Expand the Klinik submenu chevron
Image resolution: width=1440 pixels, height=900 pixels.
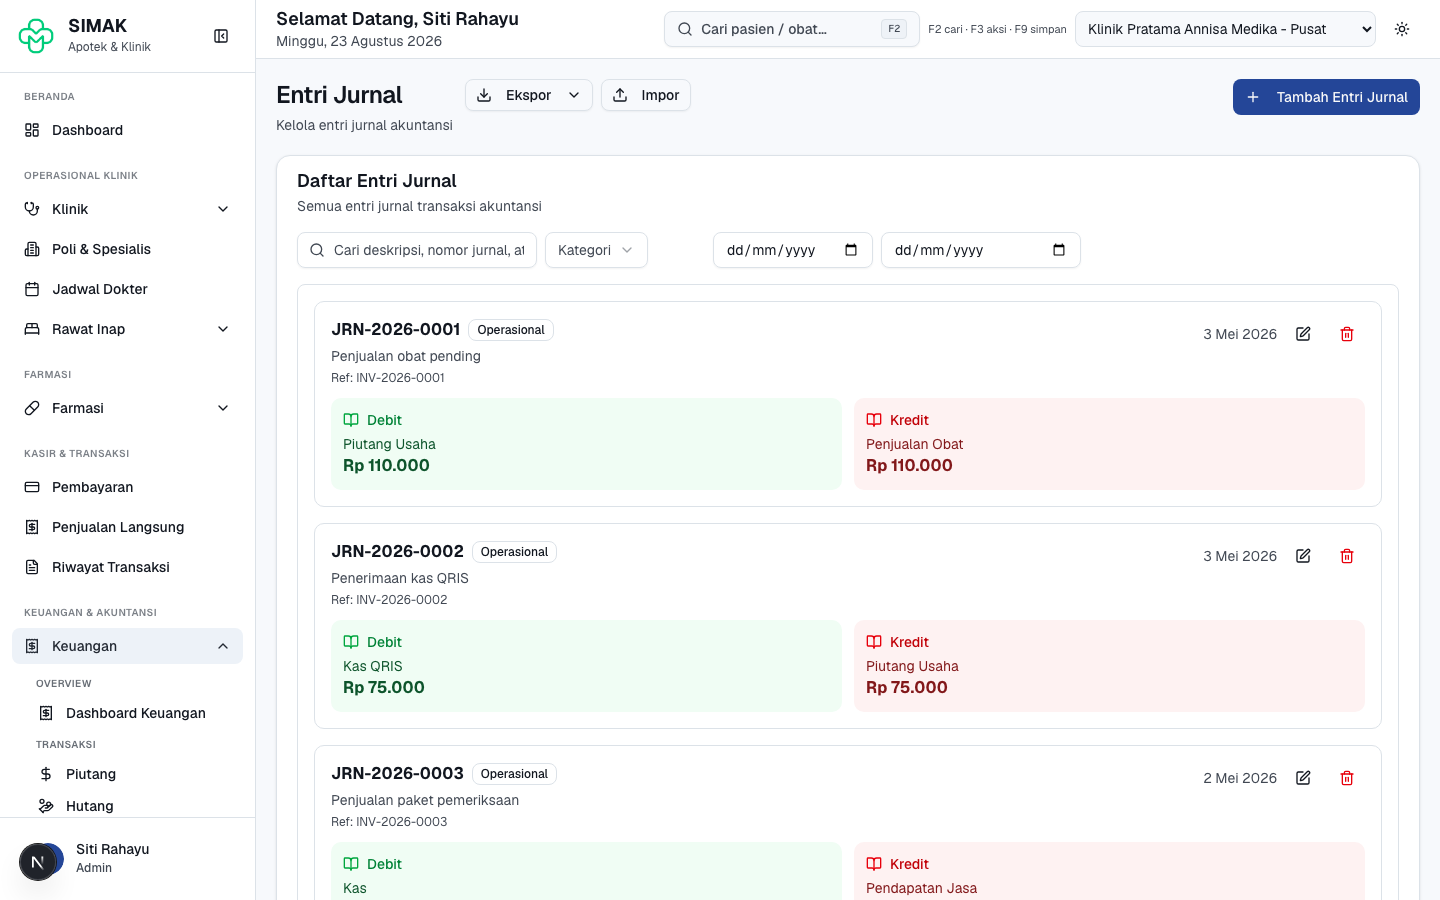[x=223, y=209]
